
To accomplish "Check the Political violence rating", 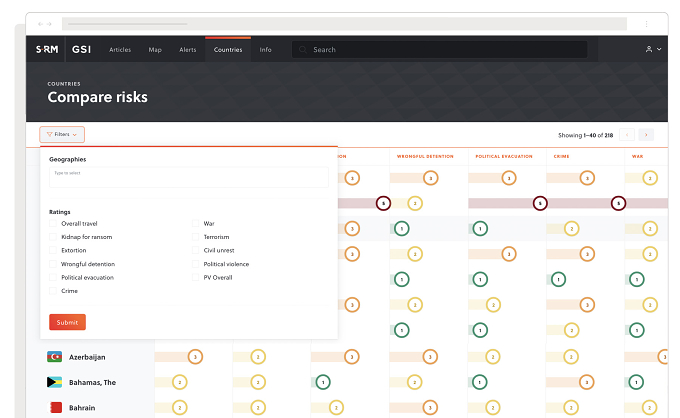I will [x=196, y=264].
